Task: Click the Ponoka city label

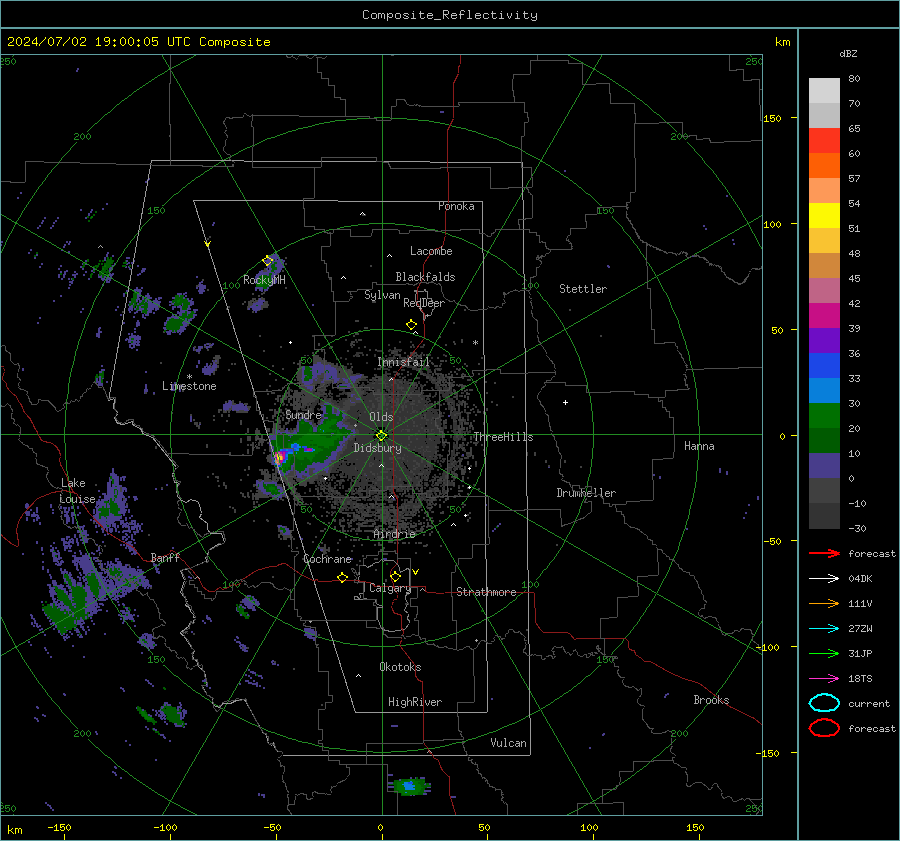Action: [456, 206]
